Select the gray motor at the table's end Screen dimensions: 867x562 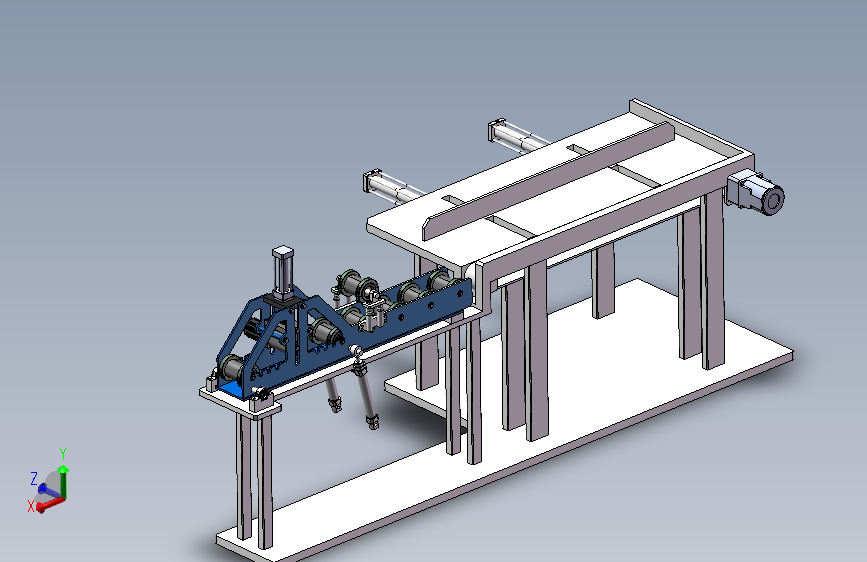click(x=755, y=192)
